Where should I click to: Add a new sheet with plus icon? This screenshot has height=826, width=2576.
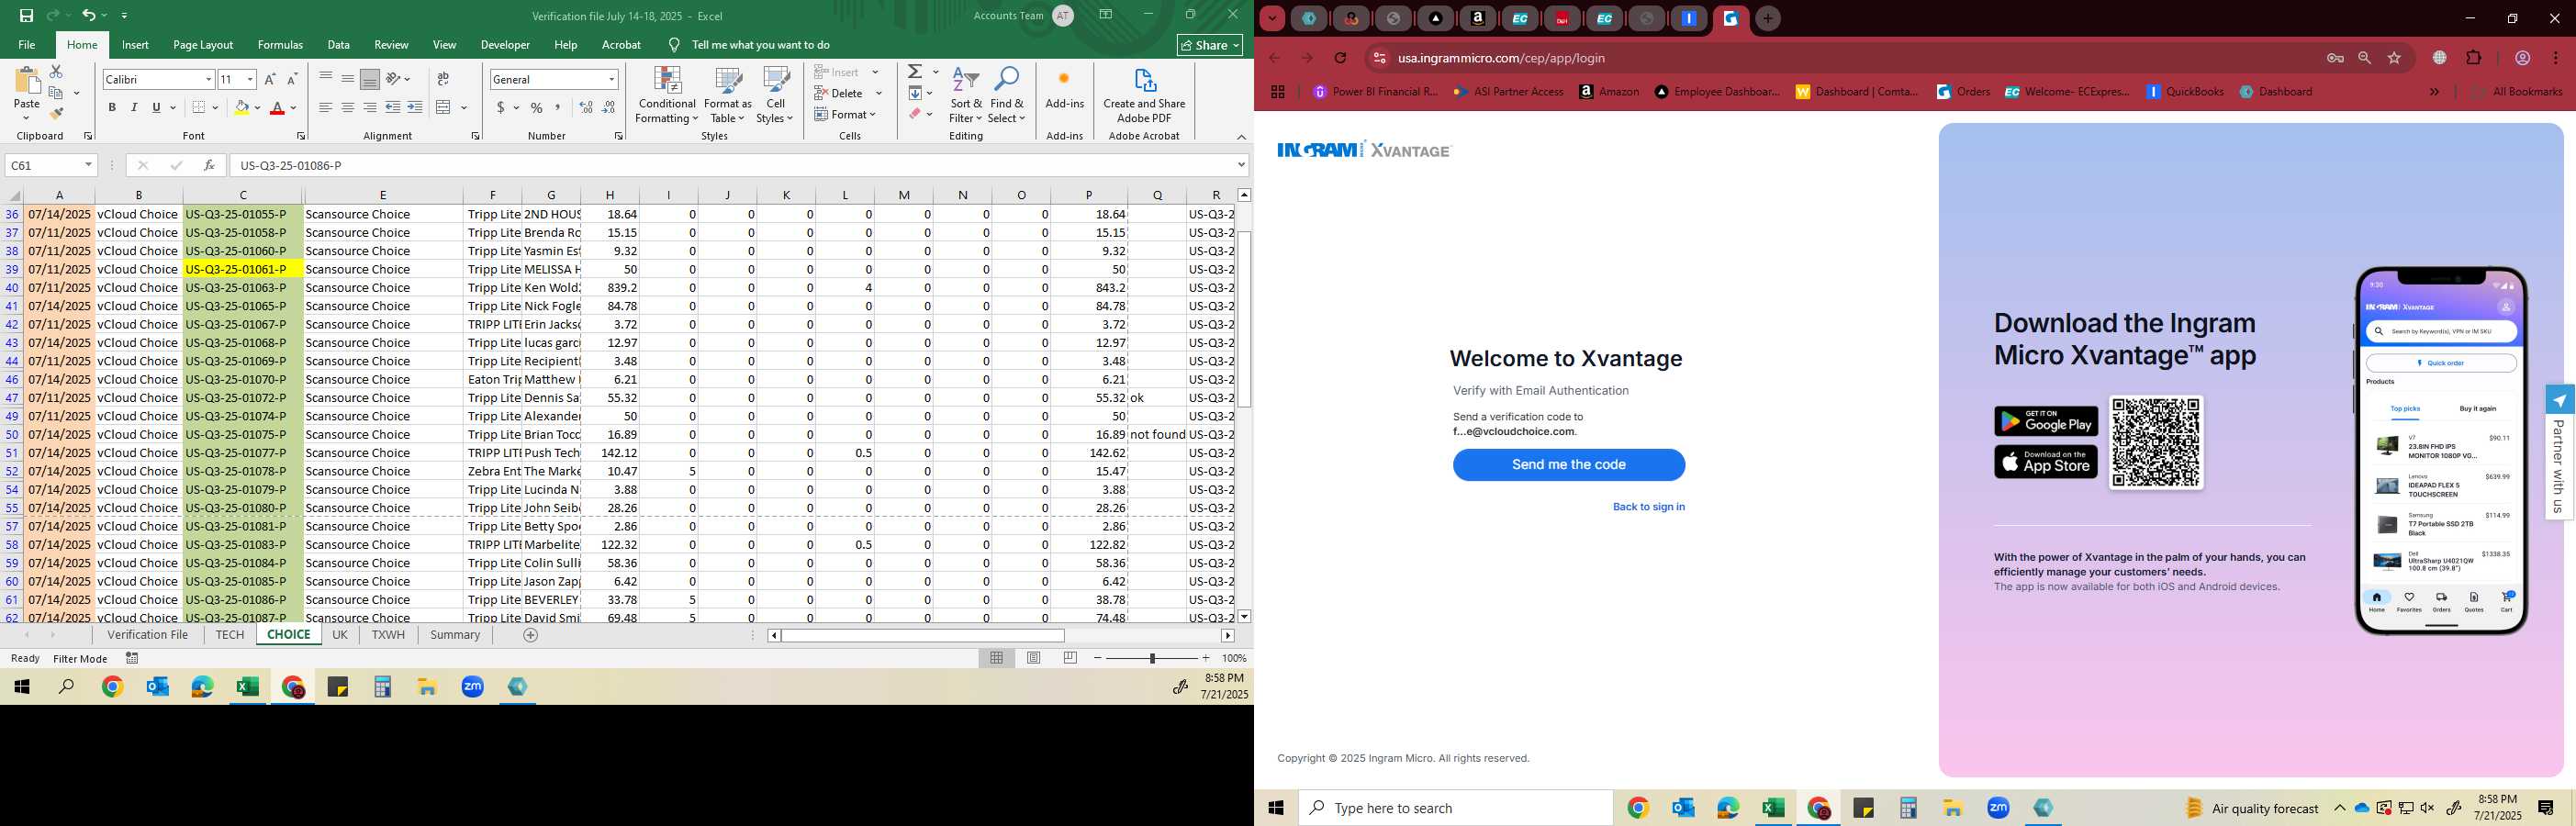pos(531,635)
